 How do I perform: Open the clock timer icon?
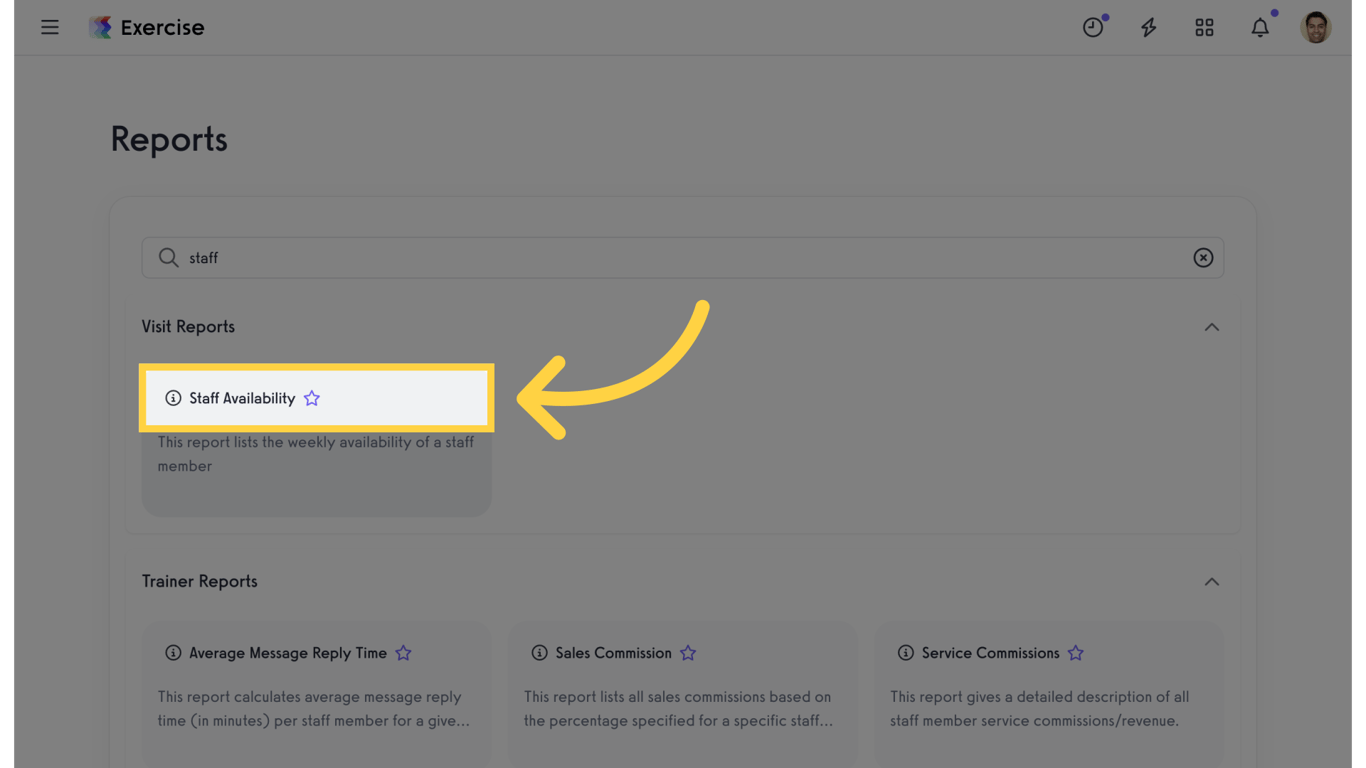coord(1093,28)
